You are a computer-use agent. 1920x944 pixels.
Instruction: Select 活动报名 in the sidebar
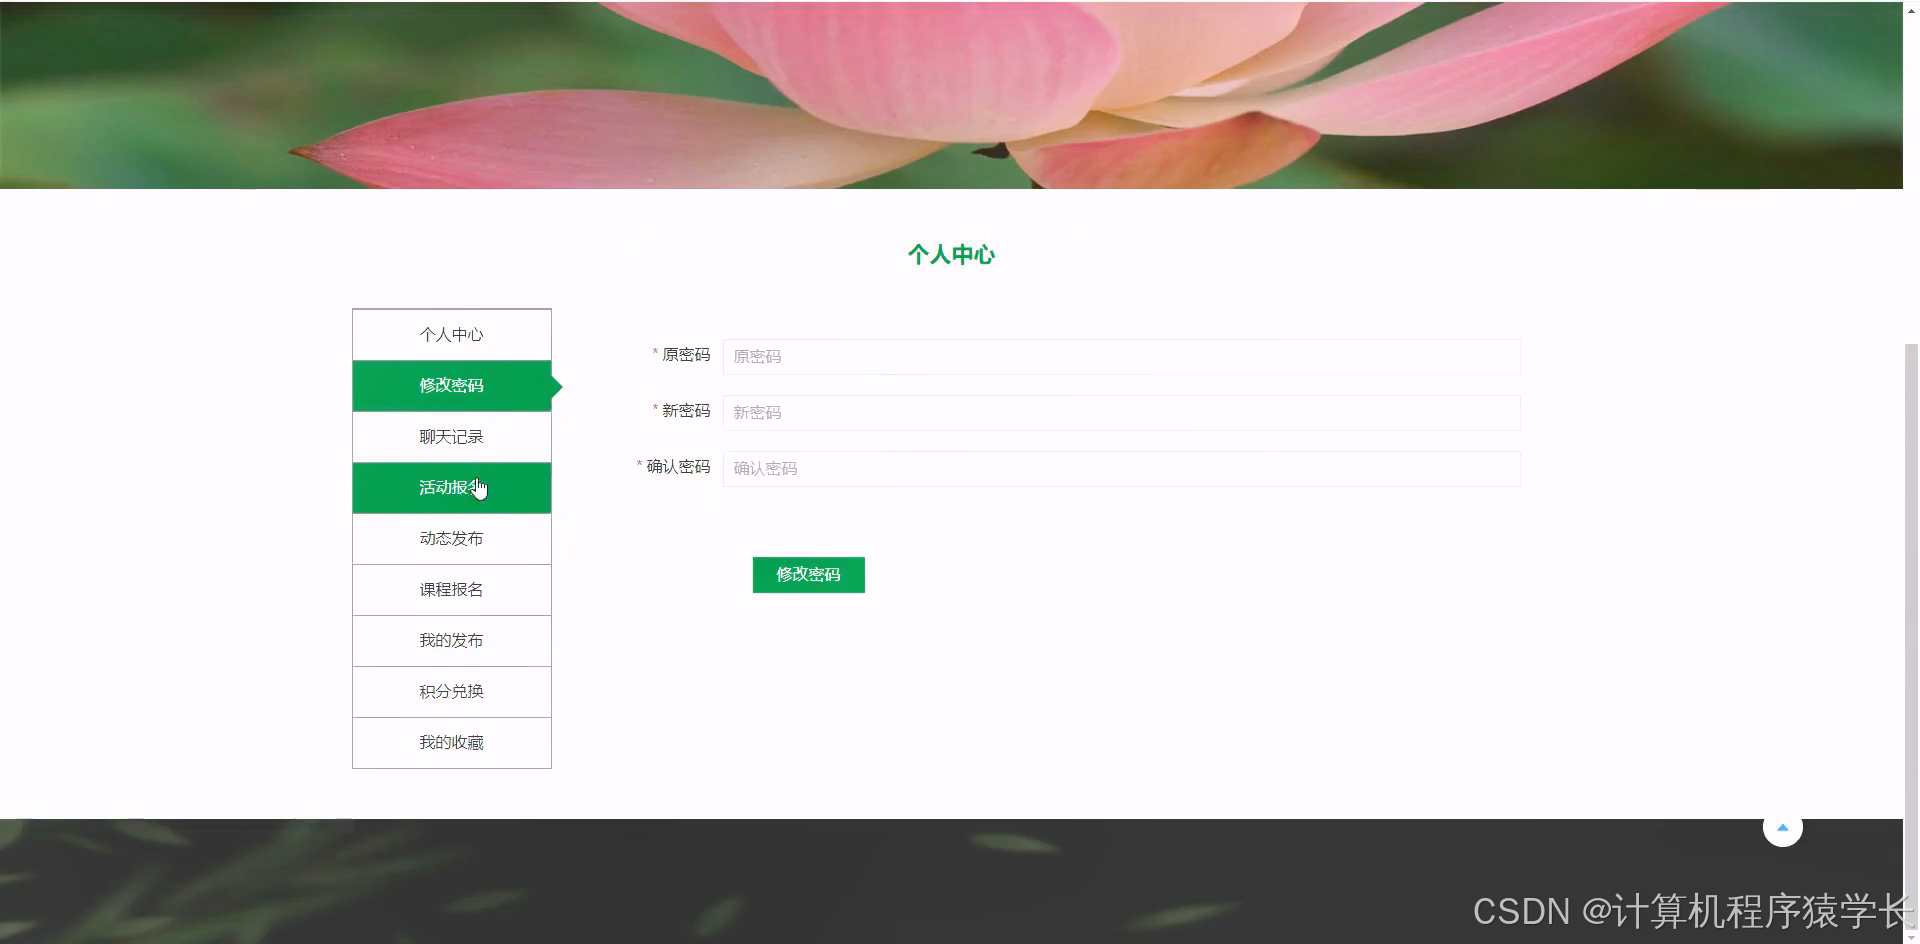point(451,487)
